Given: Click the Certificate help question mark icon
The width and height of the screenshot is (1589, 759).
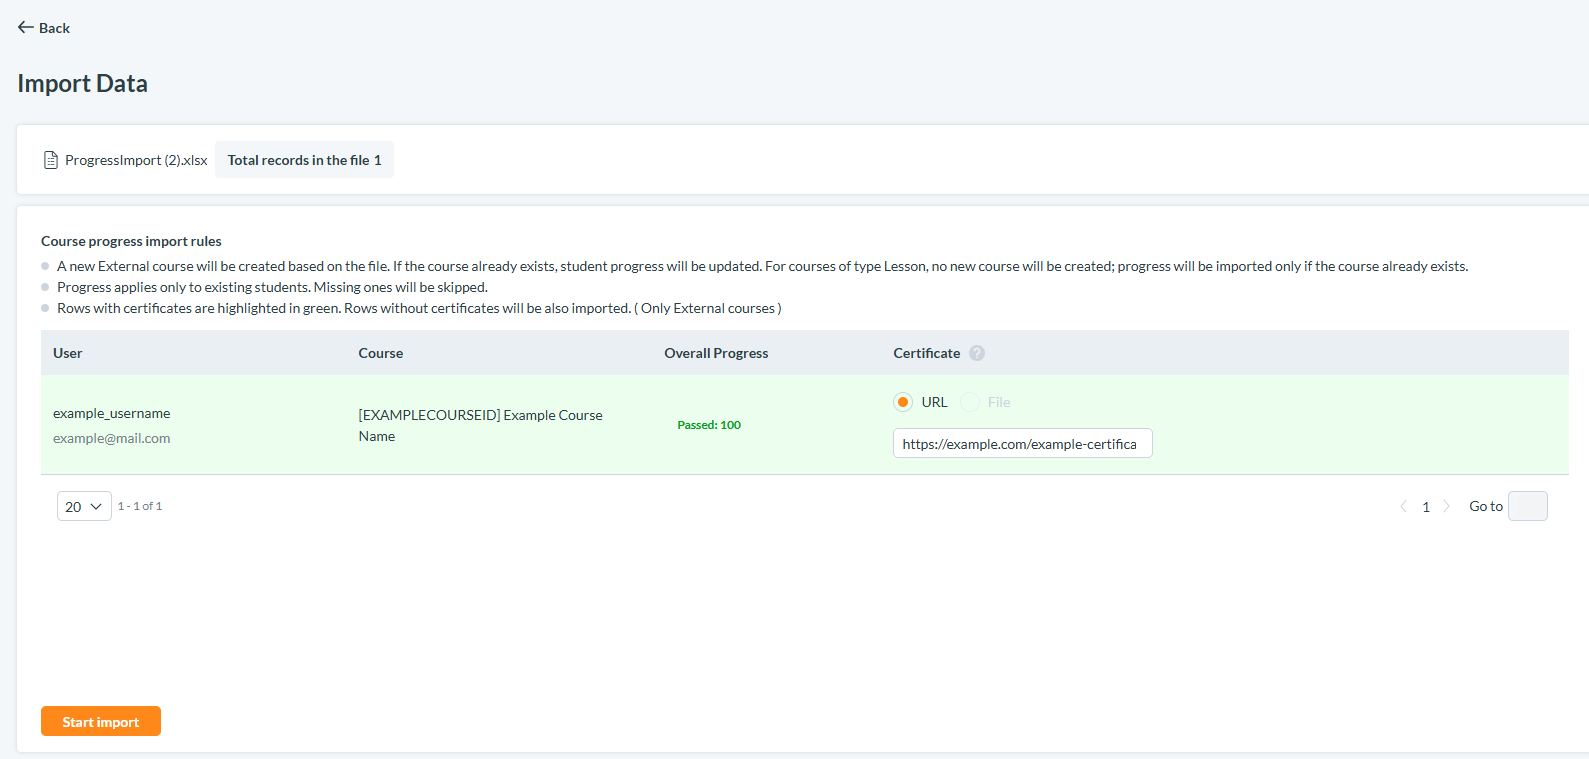Looking at the screenshot, I should [977, 353].
